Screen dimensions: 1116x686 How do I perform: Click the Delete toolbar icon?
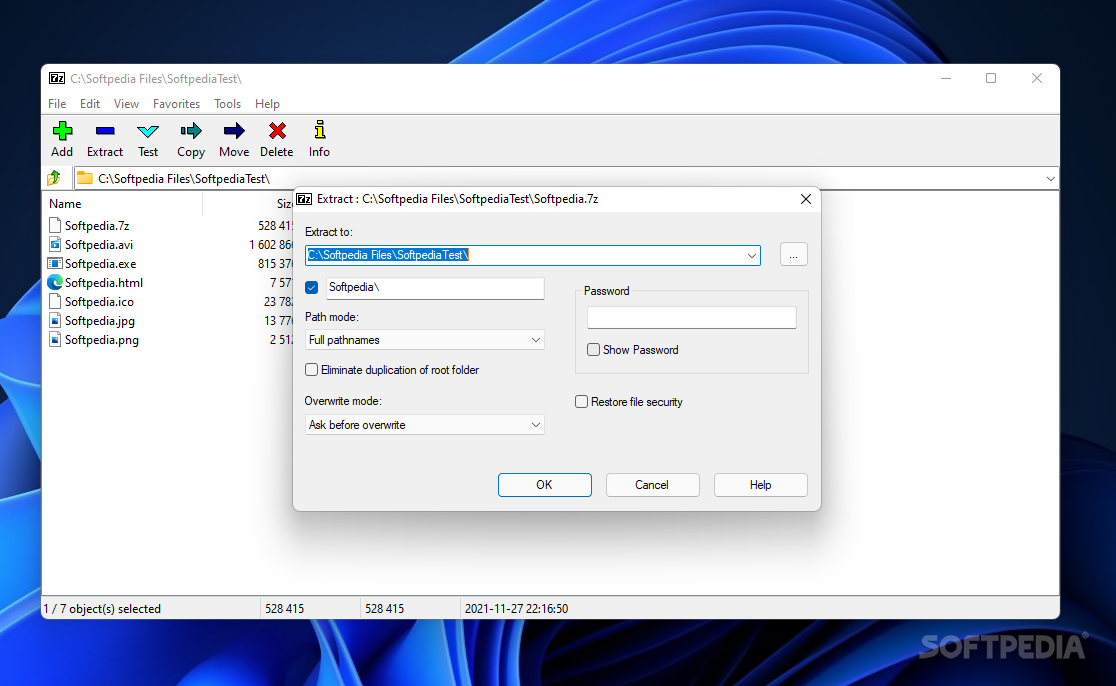pyautogui.click(x=277, y=131)
